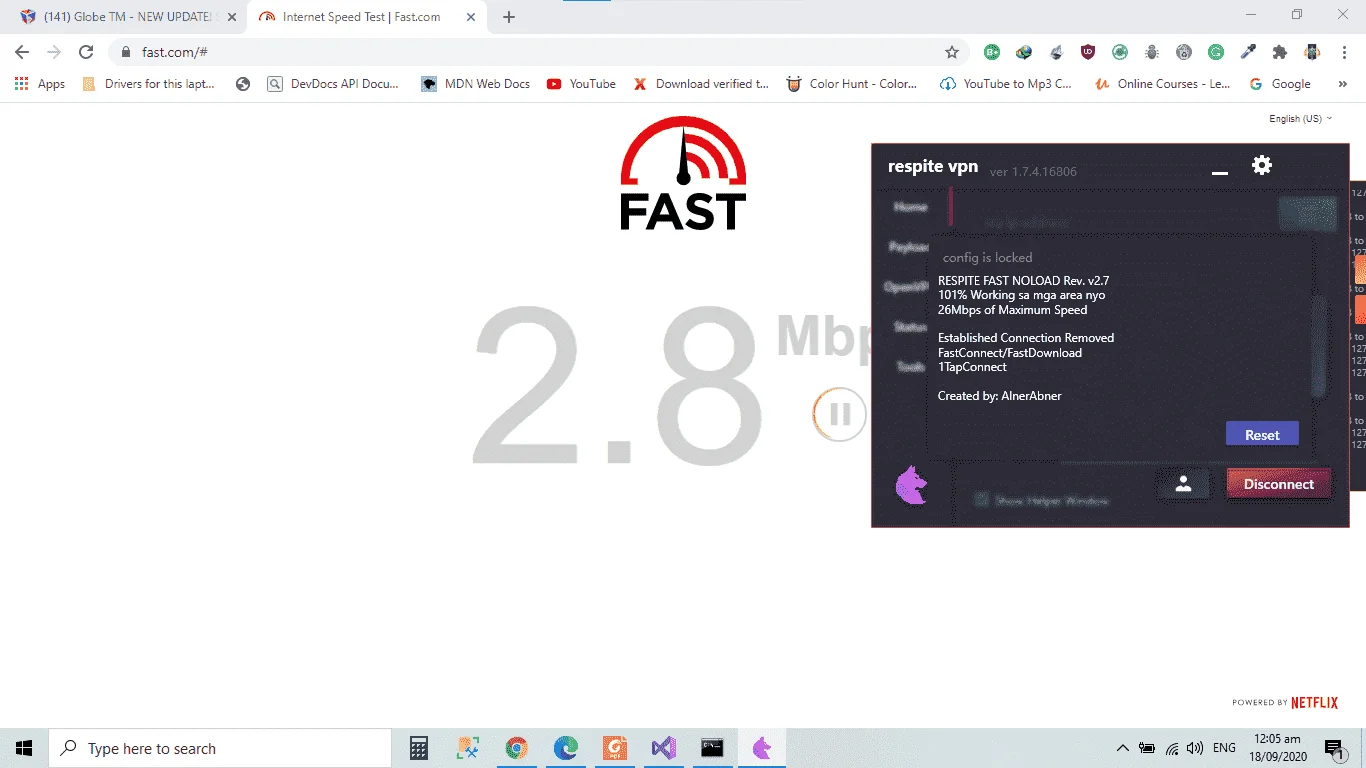Open Visual Studio from the taskbar

(x=663, y=748)
